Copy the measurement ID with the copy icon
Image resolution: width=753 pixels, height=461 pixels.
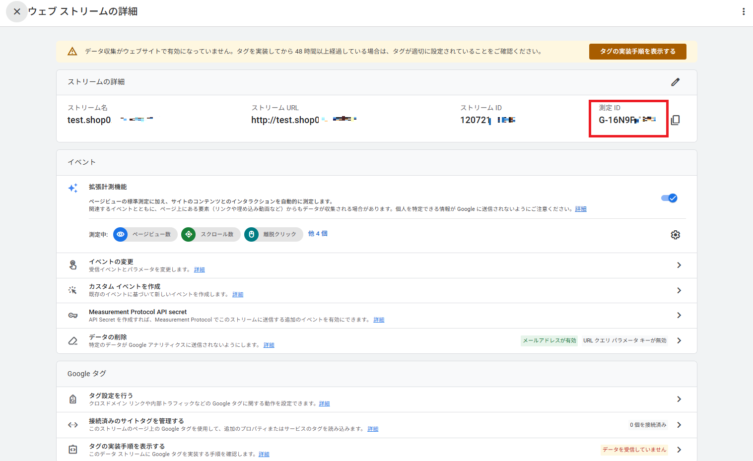pyautogui.click(x=675, y=120)
